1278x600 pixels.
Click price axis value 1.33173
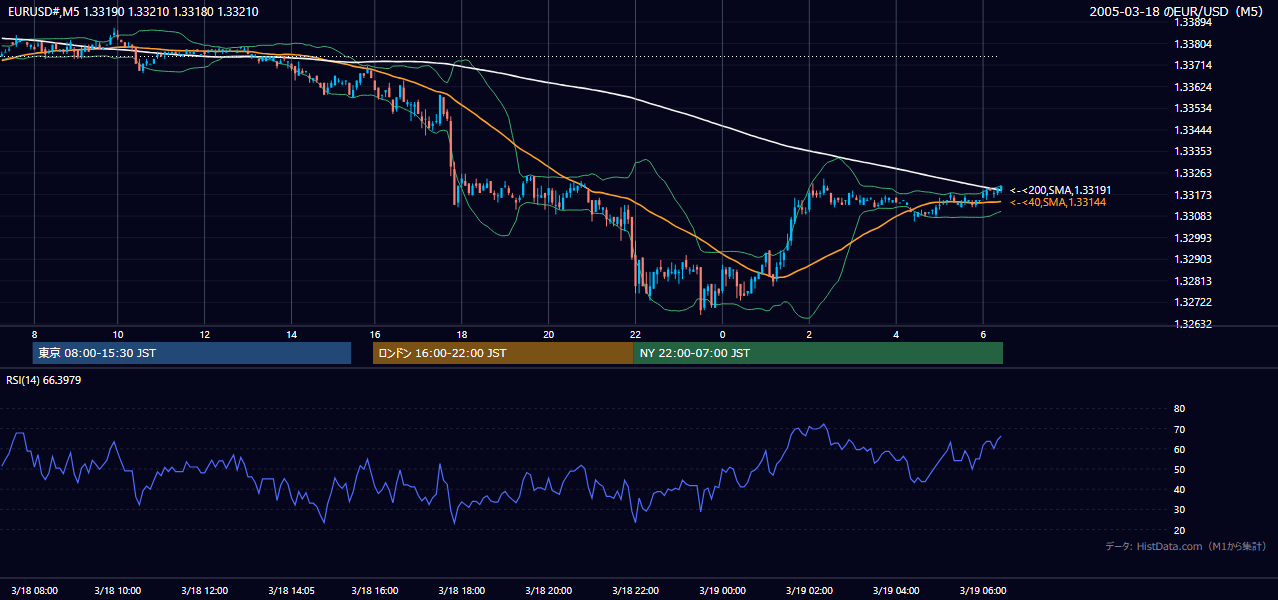[x=1192, y=195]
